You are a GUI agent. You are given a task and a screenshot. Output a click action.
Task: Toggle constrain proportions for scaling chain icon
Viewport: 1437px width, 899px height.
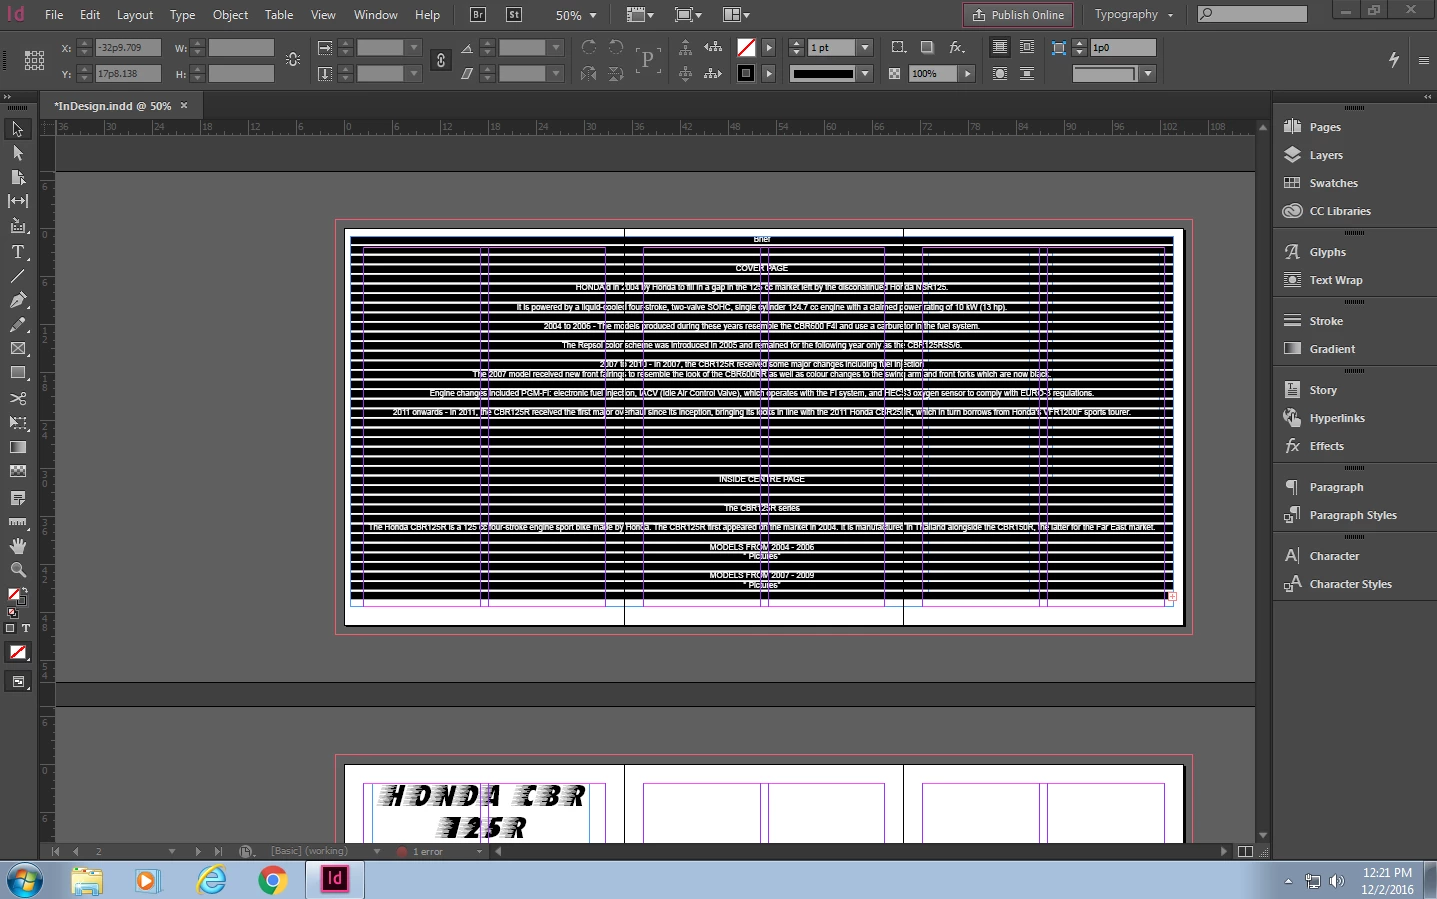[x=441, y=60]
